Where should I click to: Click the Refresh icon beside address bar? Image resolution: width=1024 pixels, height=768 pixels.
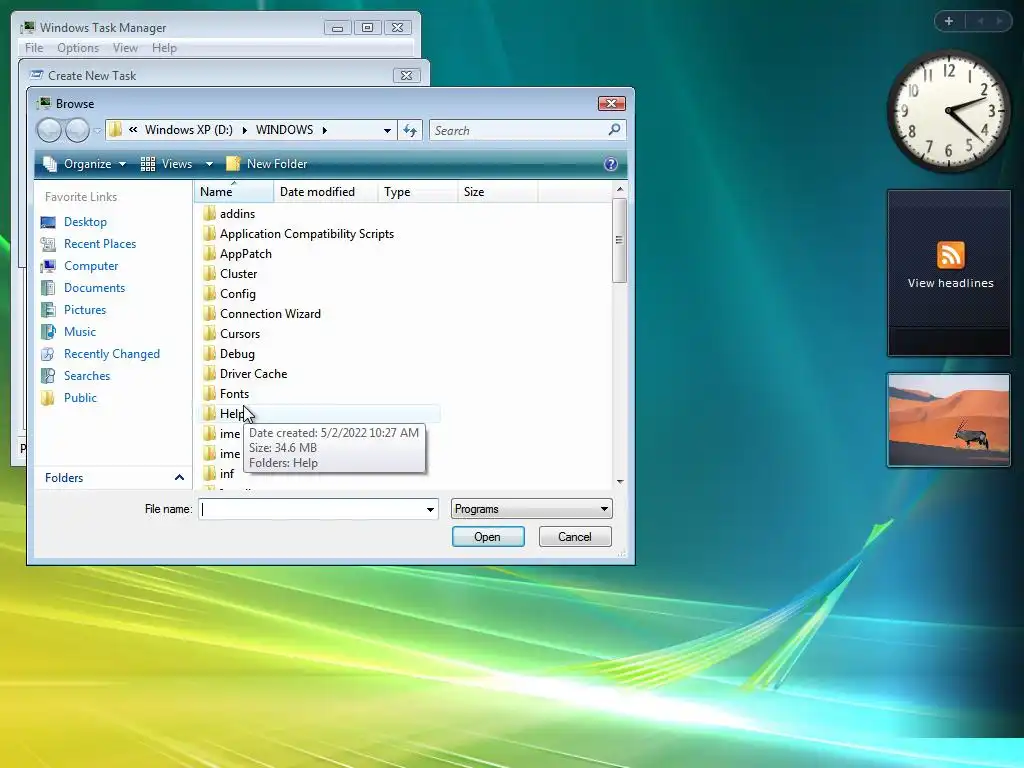[x=410, y=131]
